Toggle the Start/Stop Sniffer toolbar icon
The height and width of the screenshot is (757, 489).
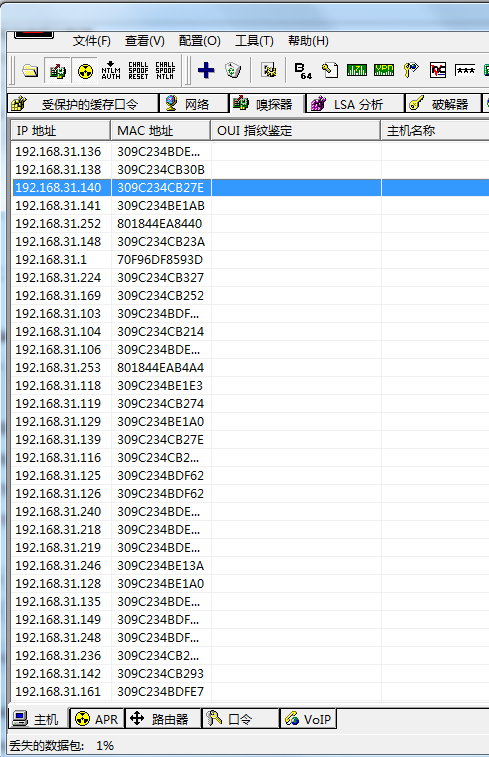click(x=58, y=70)
